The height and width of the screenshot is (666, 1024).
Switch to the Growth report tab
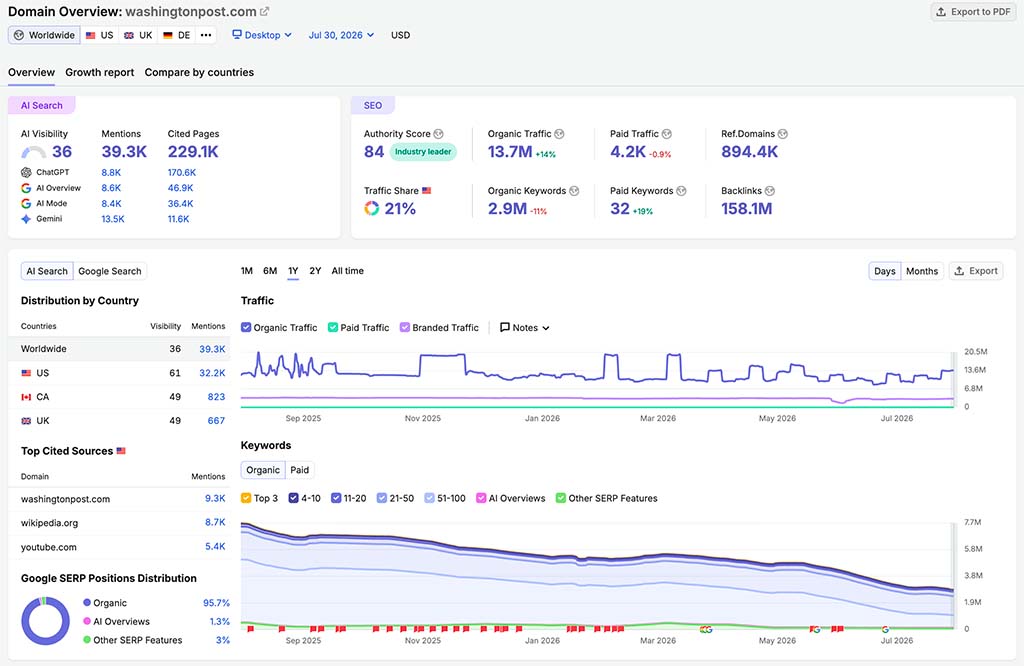[x=99, y=72]
